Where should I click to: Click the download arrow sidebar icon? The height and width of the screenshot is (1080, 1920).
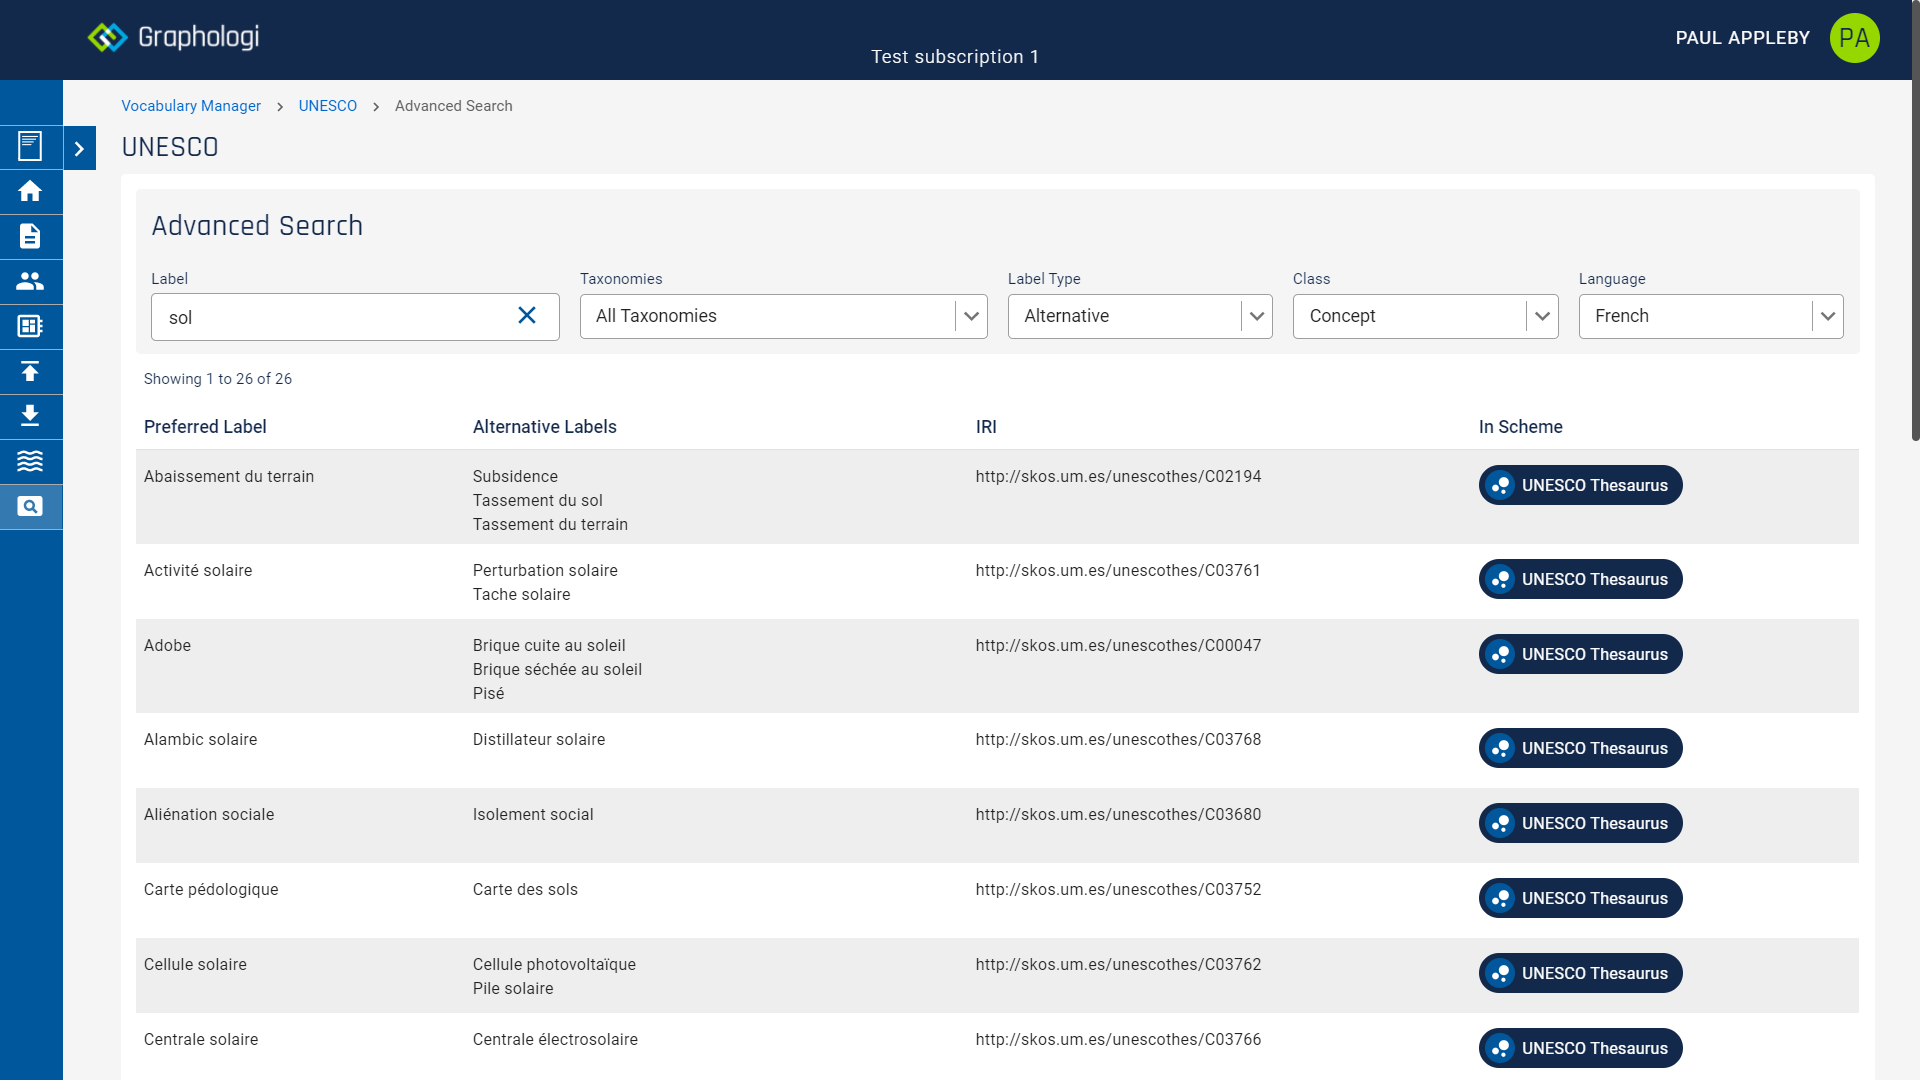[x=30, y=416]
